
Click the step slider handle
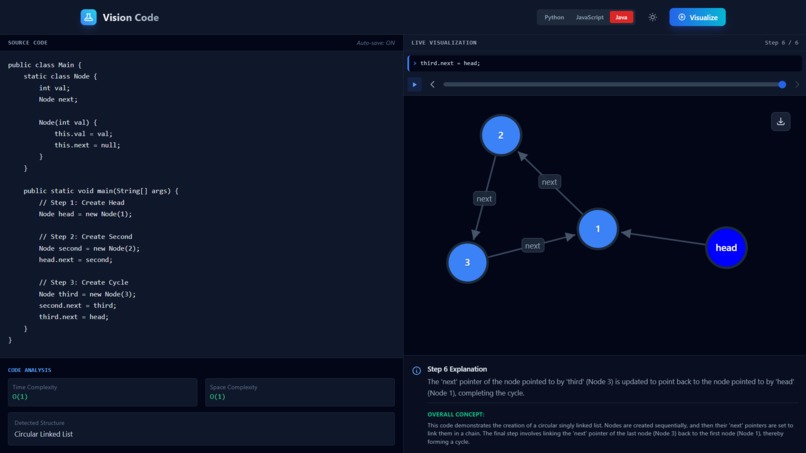pyautogui.click(x=782, y=84)
